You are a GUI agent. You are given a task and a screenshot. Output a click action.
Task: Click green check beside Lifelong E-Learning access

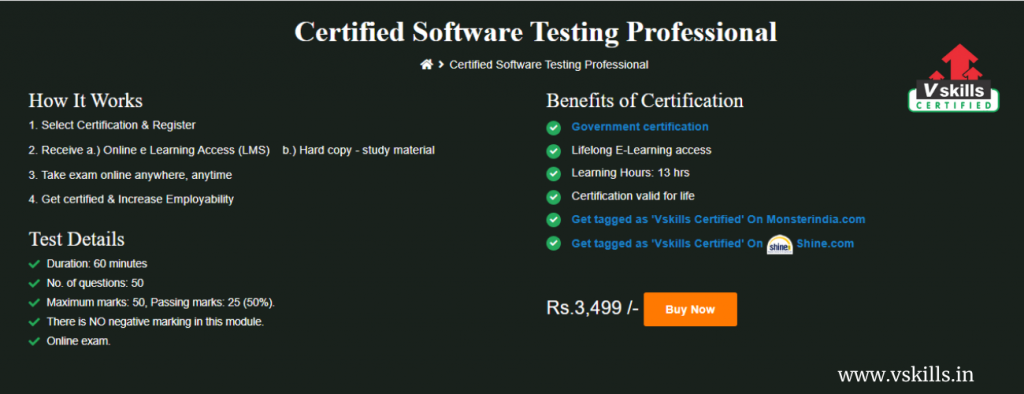pyautogui.click(x=553, y=151)
